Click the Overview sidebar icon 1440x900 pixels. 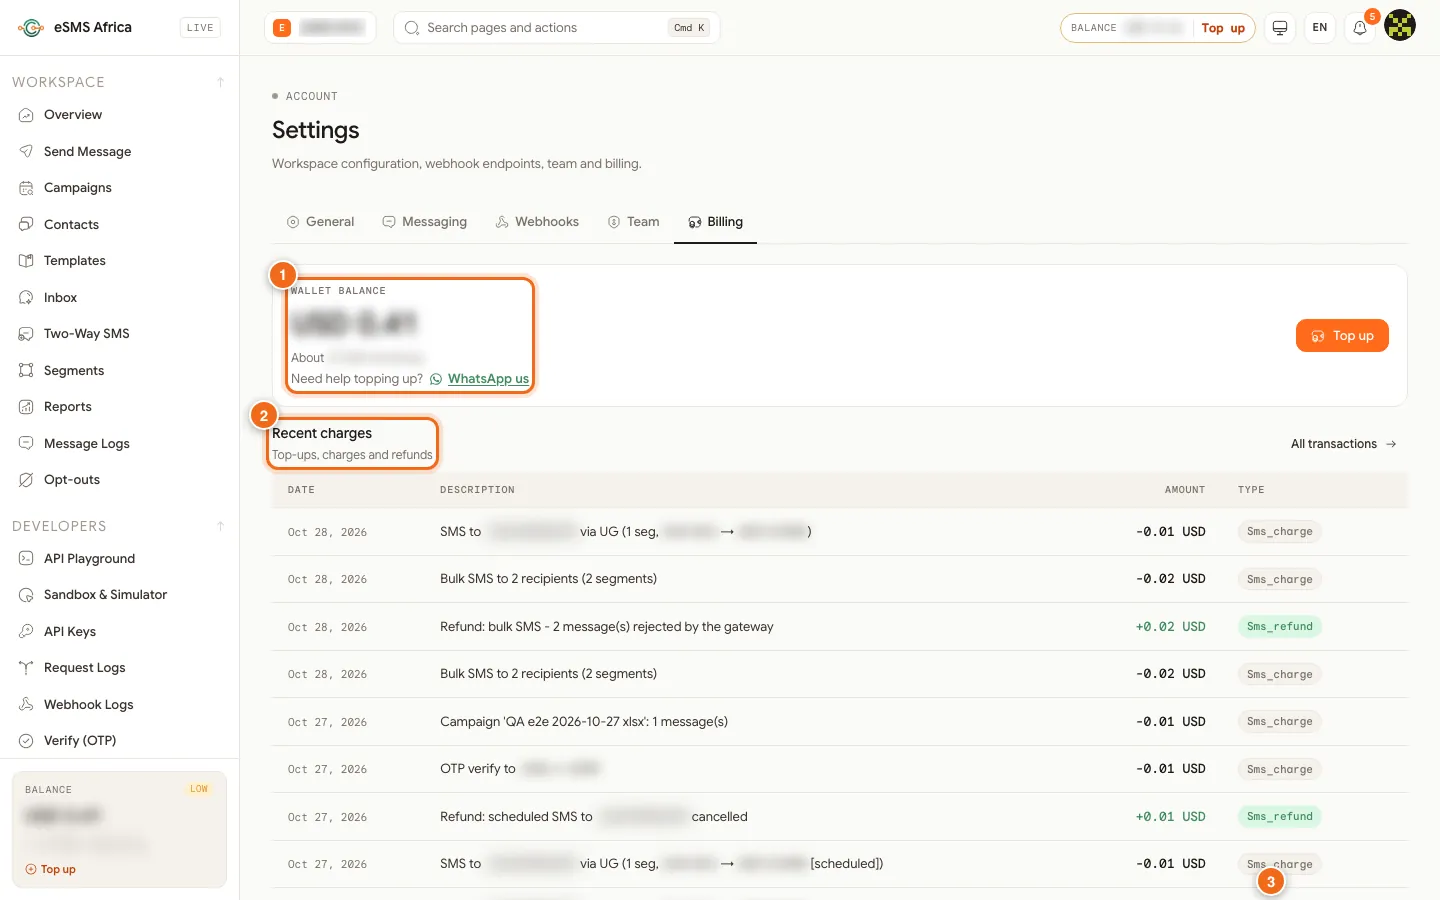point(27,115)
